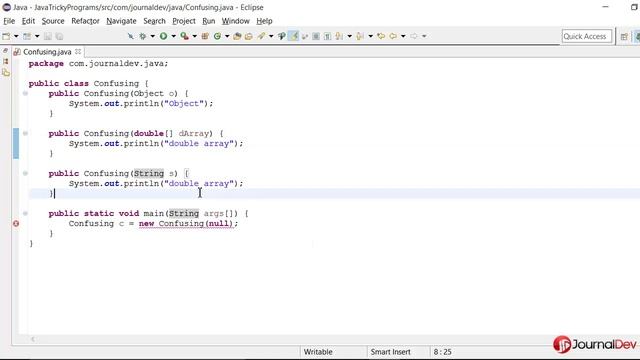This screenshot has width=640, height=360.
Task: Toggle Block Selection Mode icon
Action: pos(316,36)
